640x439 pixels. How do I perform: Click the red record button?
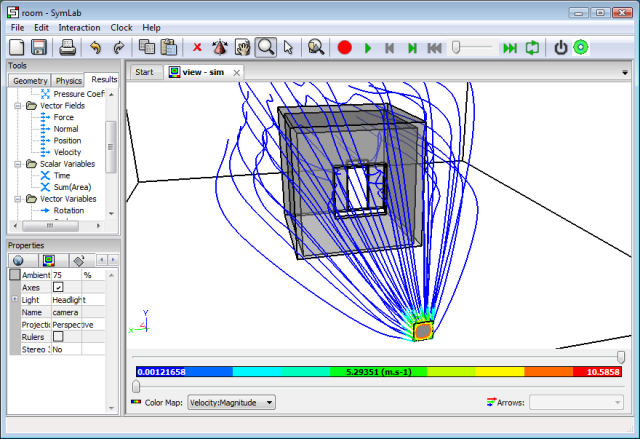344,48
